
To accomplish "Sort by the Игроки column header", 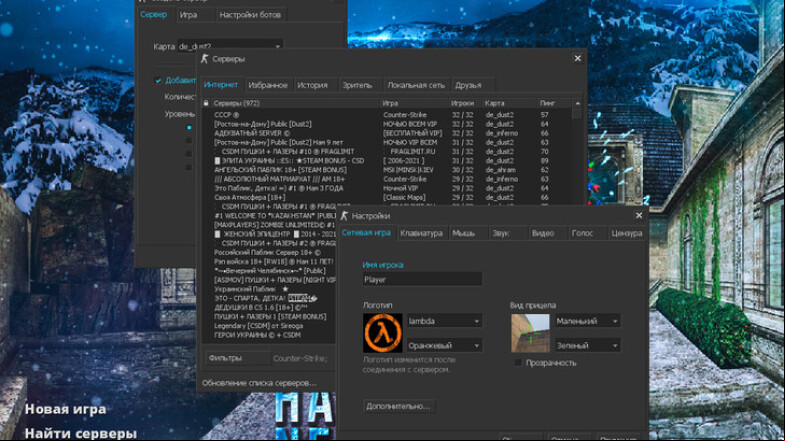I will (x=465, y=103).
